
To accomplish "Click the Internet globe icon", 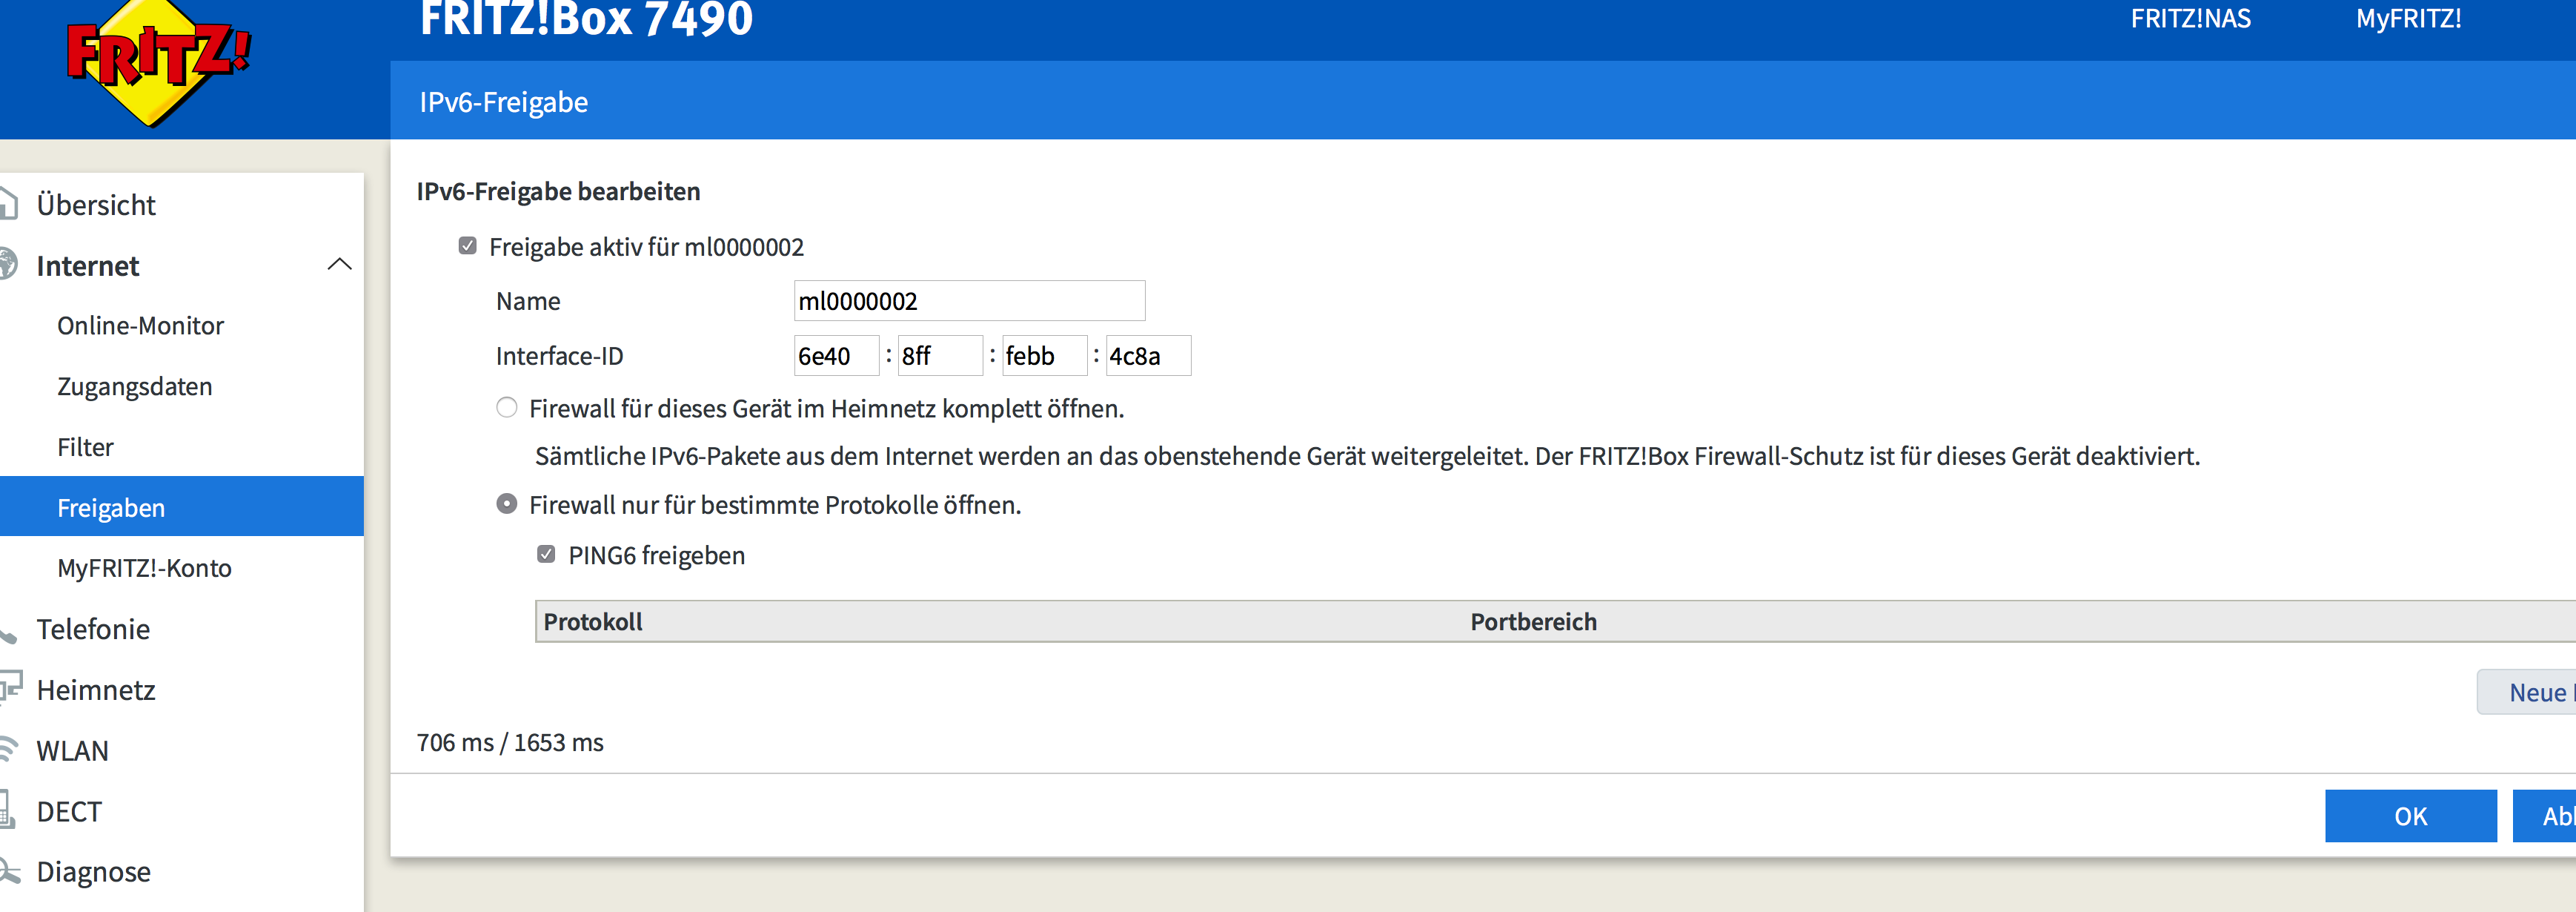I will pos(8,265).
